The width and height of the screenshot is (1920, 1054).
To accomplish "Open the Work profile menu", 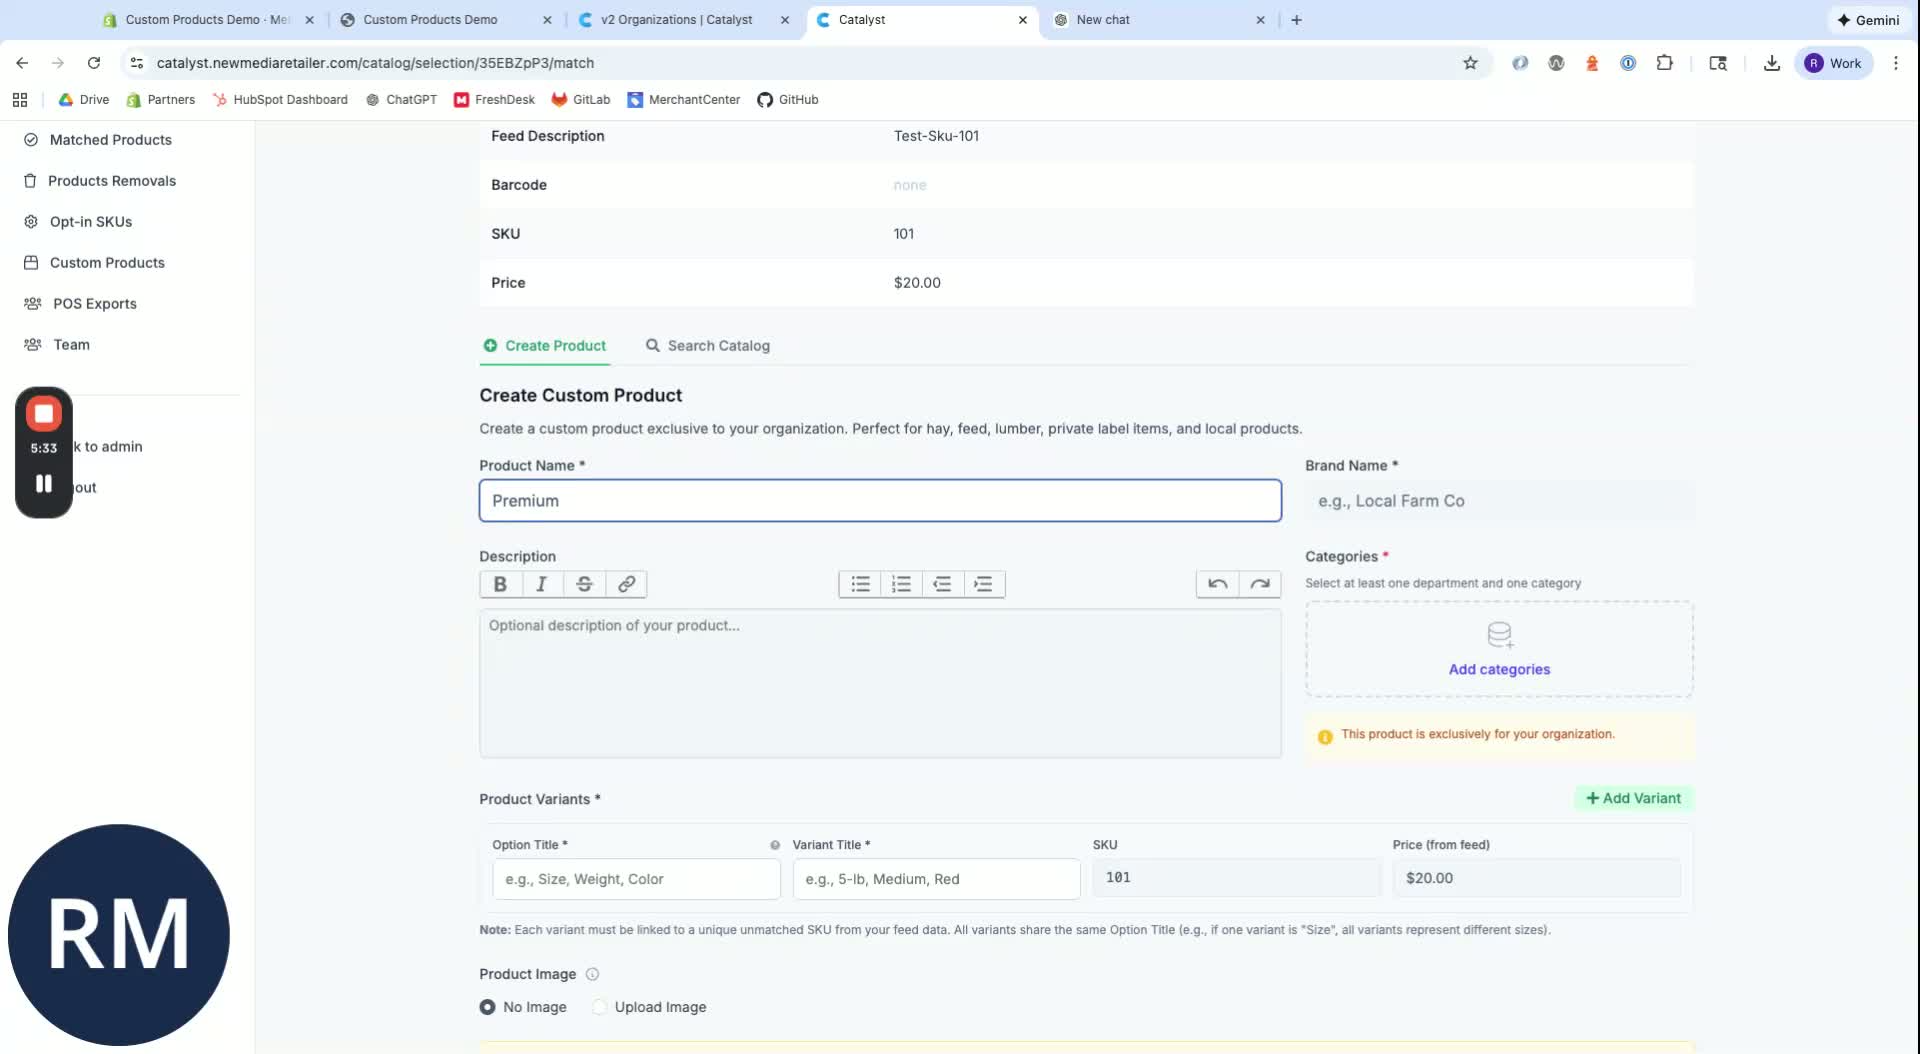I will click(1833, 63).
